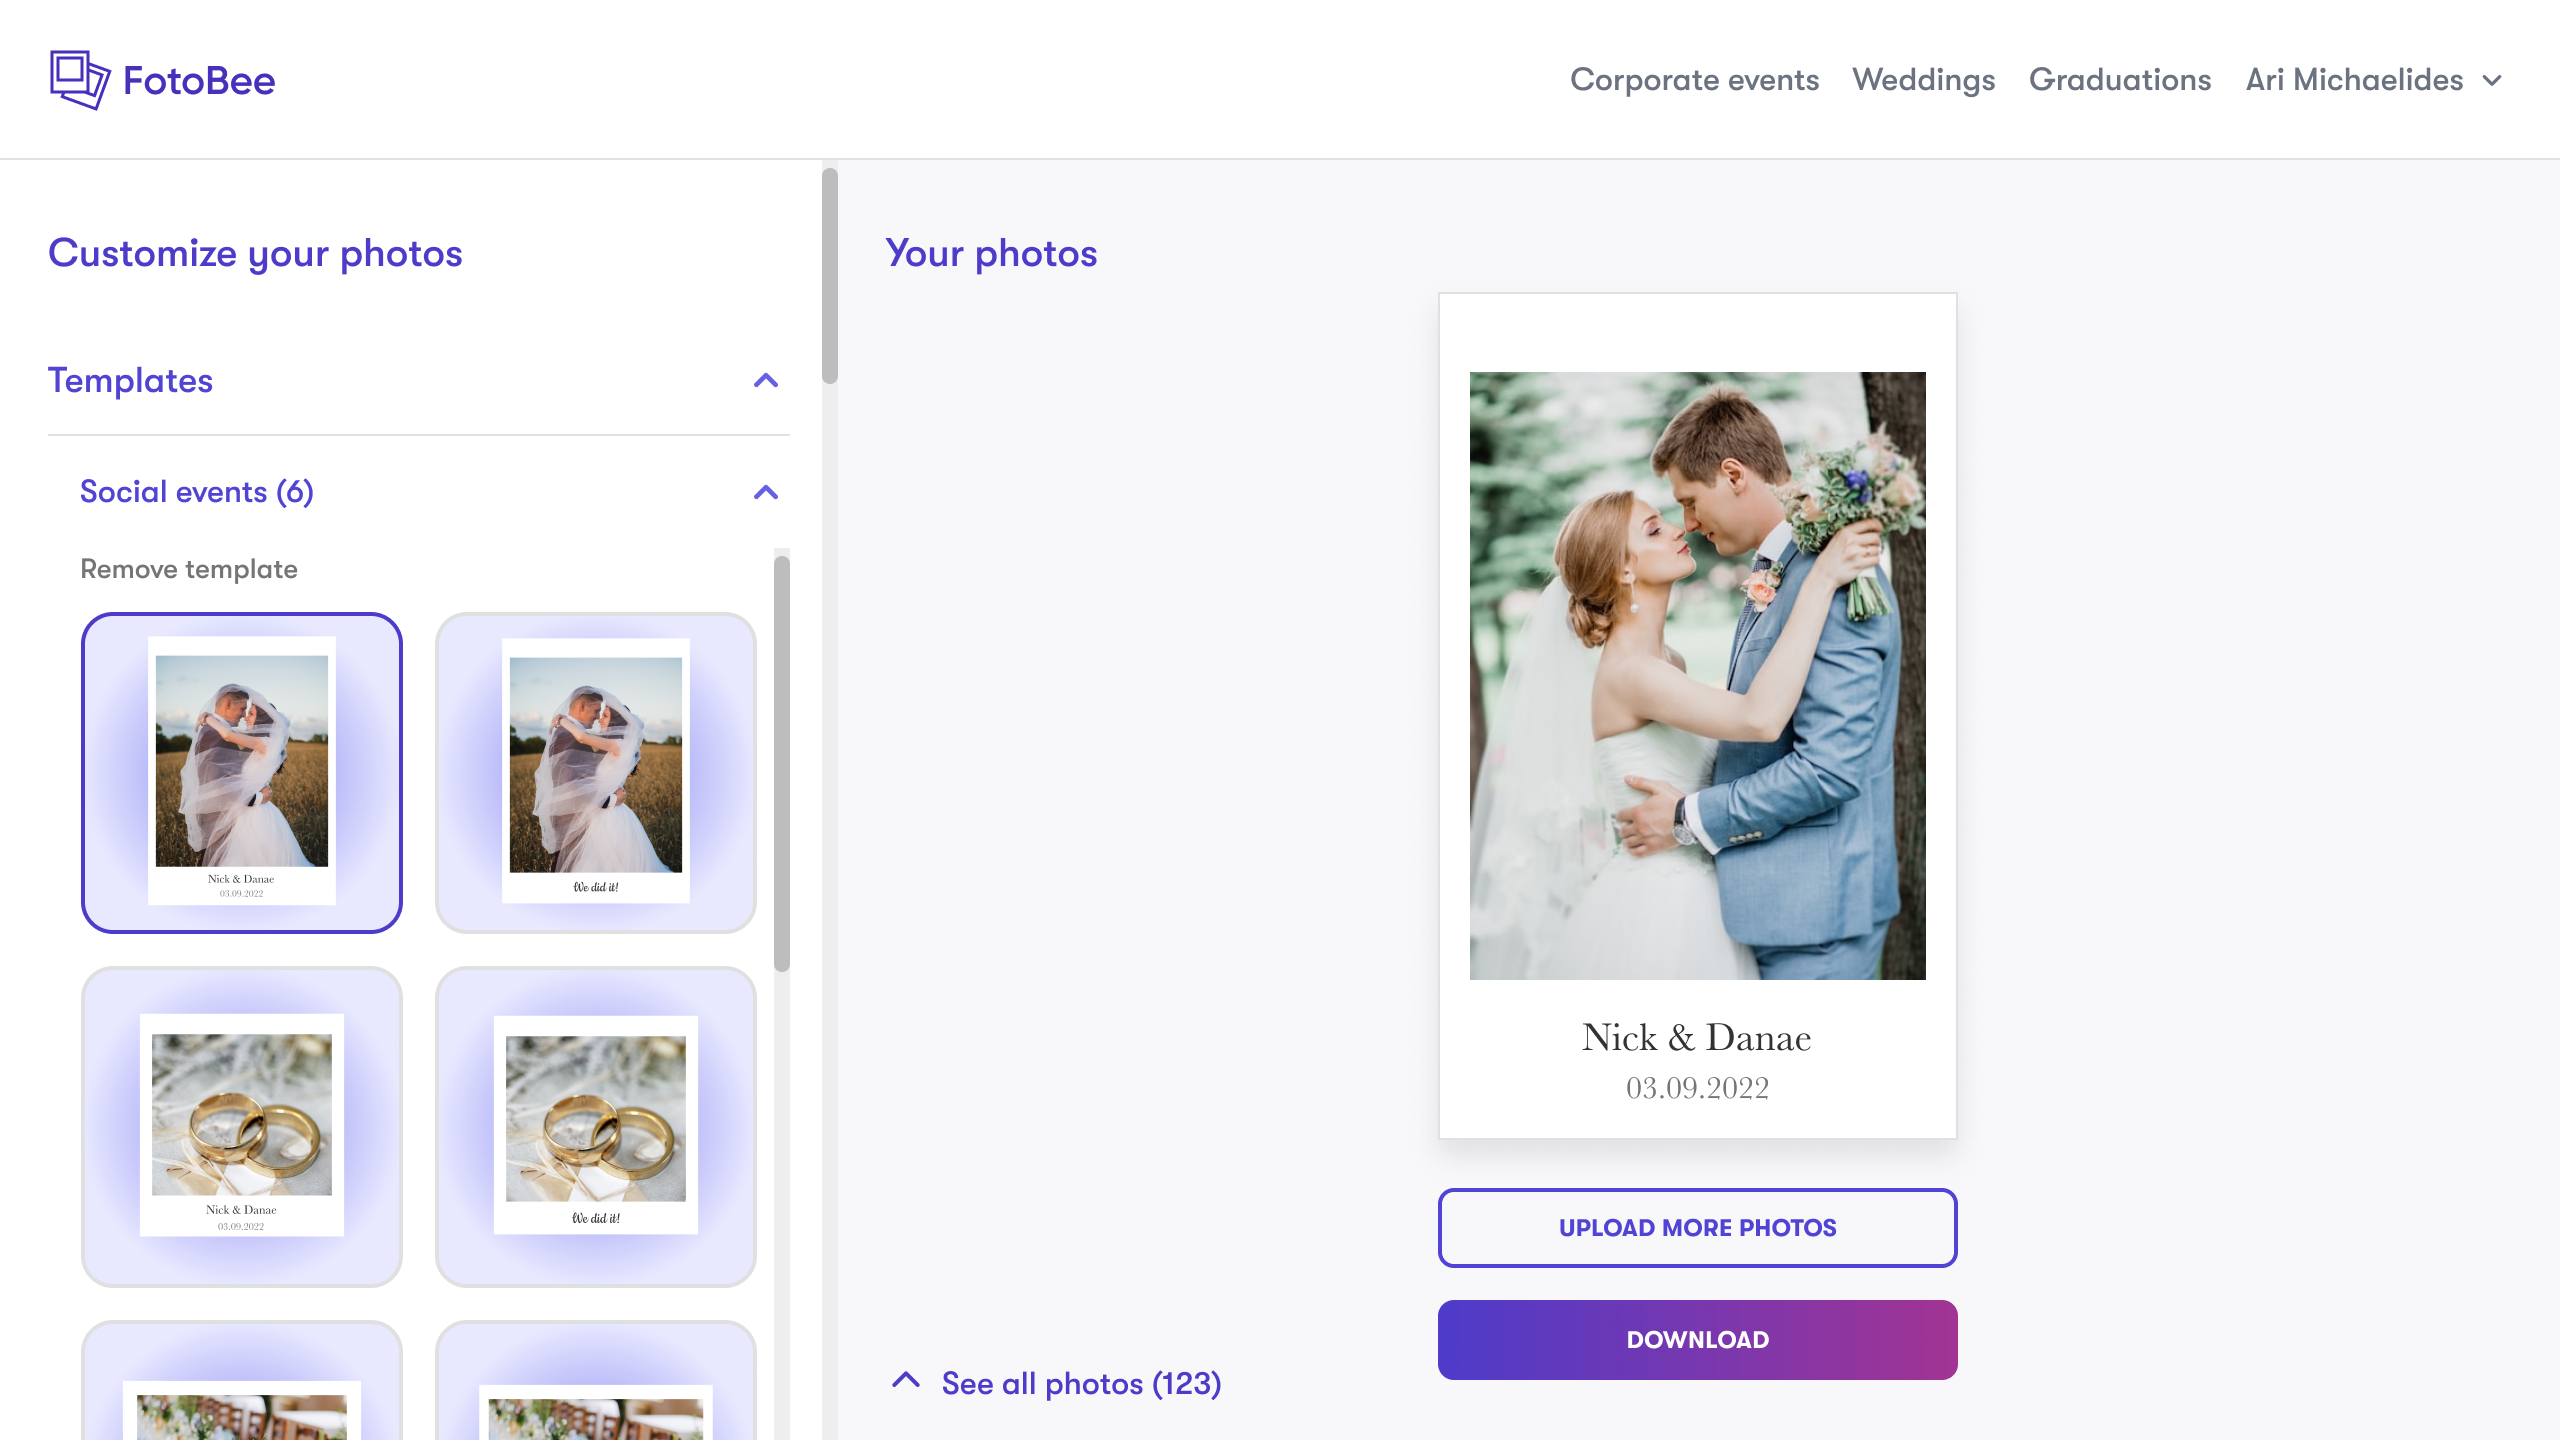Click the left panel outer scrollbar
2560x1440 pixels.
tap(828, 270)
